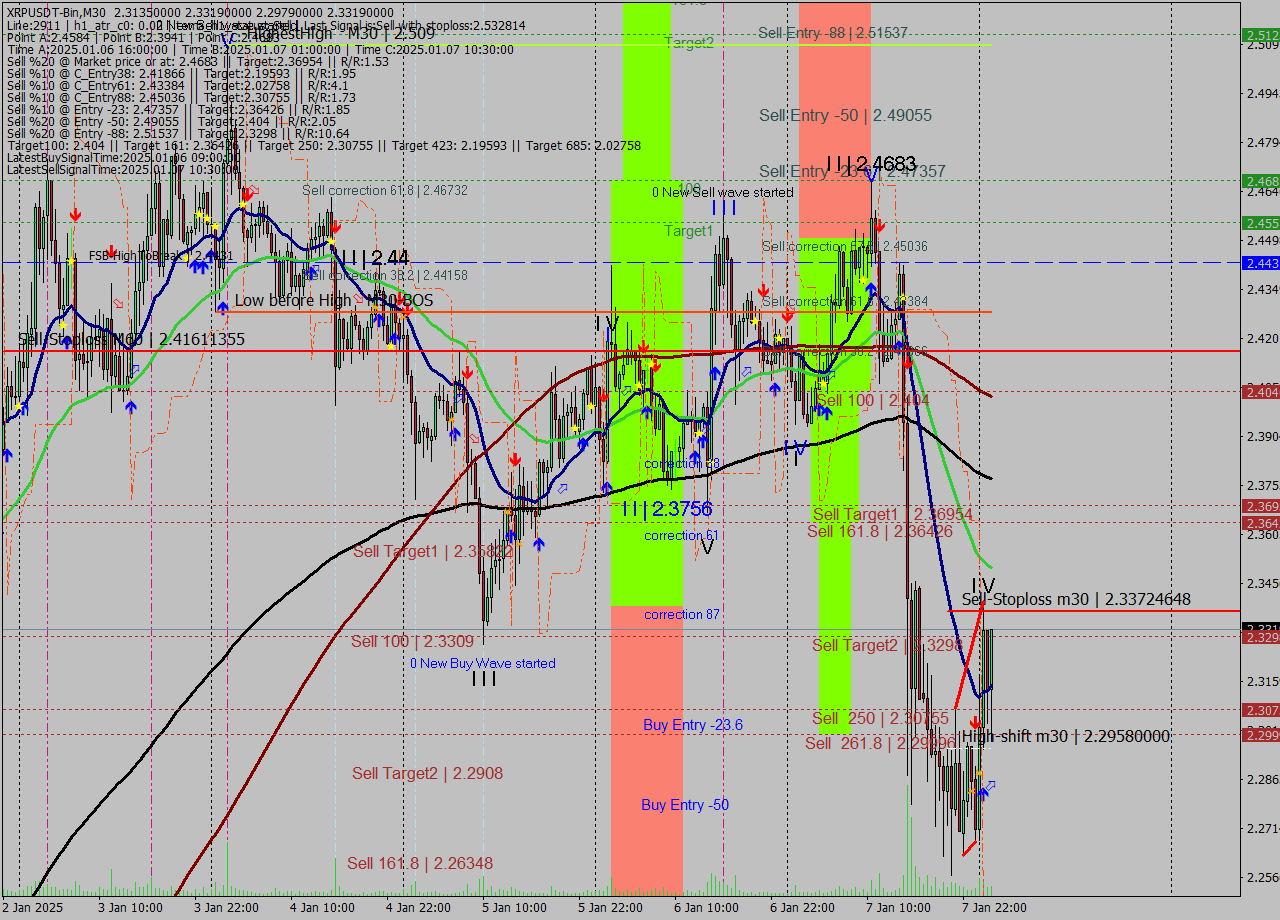The image size is (1280, 920).
Task: Click the "correction 61" label
Action: point(682,536)
